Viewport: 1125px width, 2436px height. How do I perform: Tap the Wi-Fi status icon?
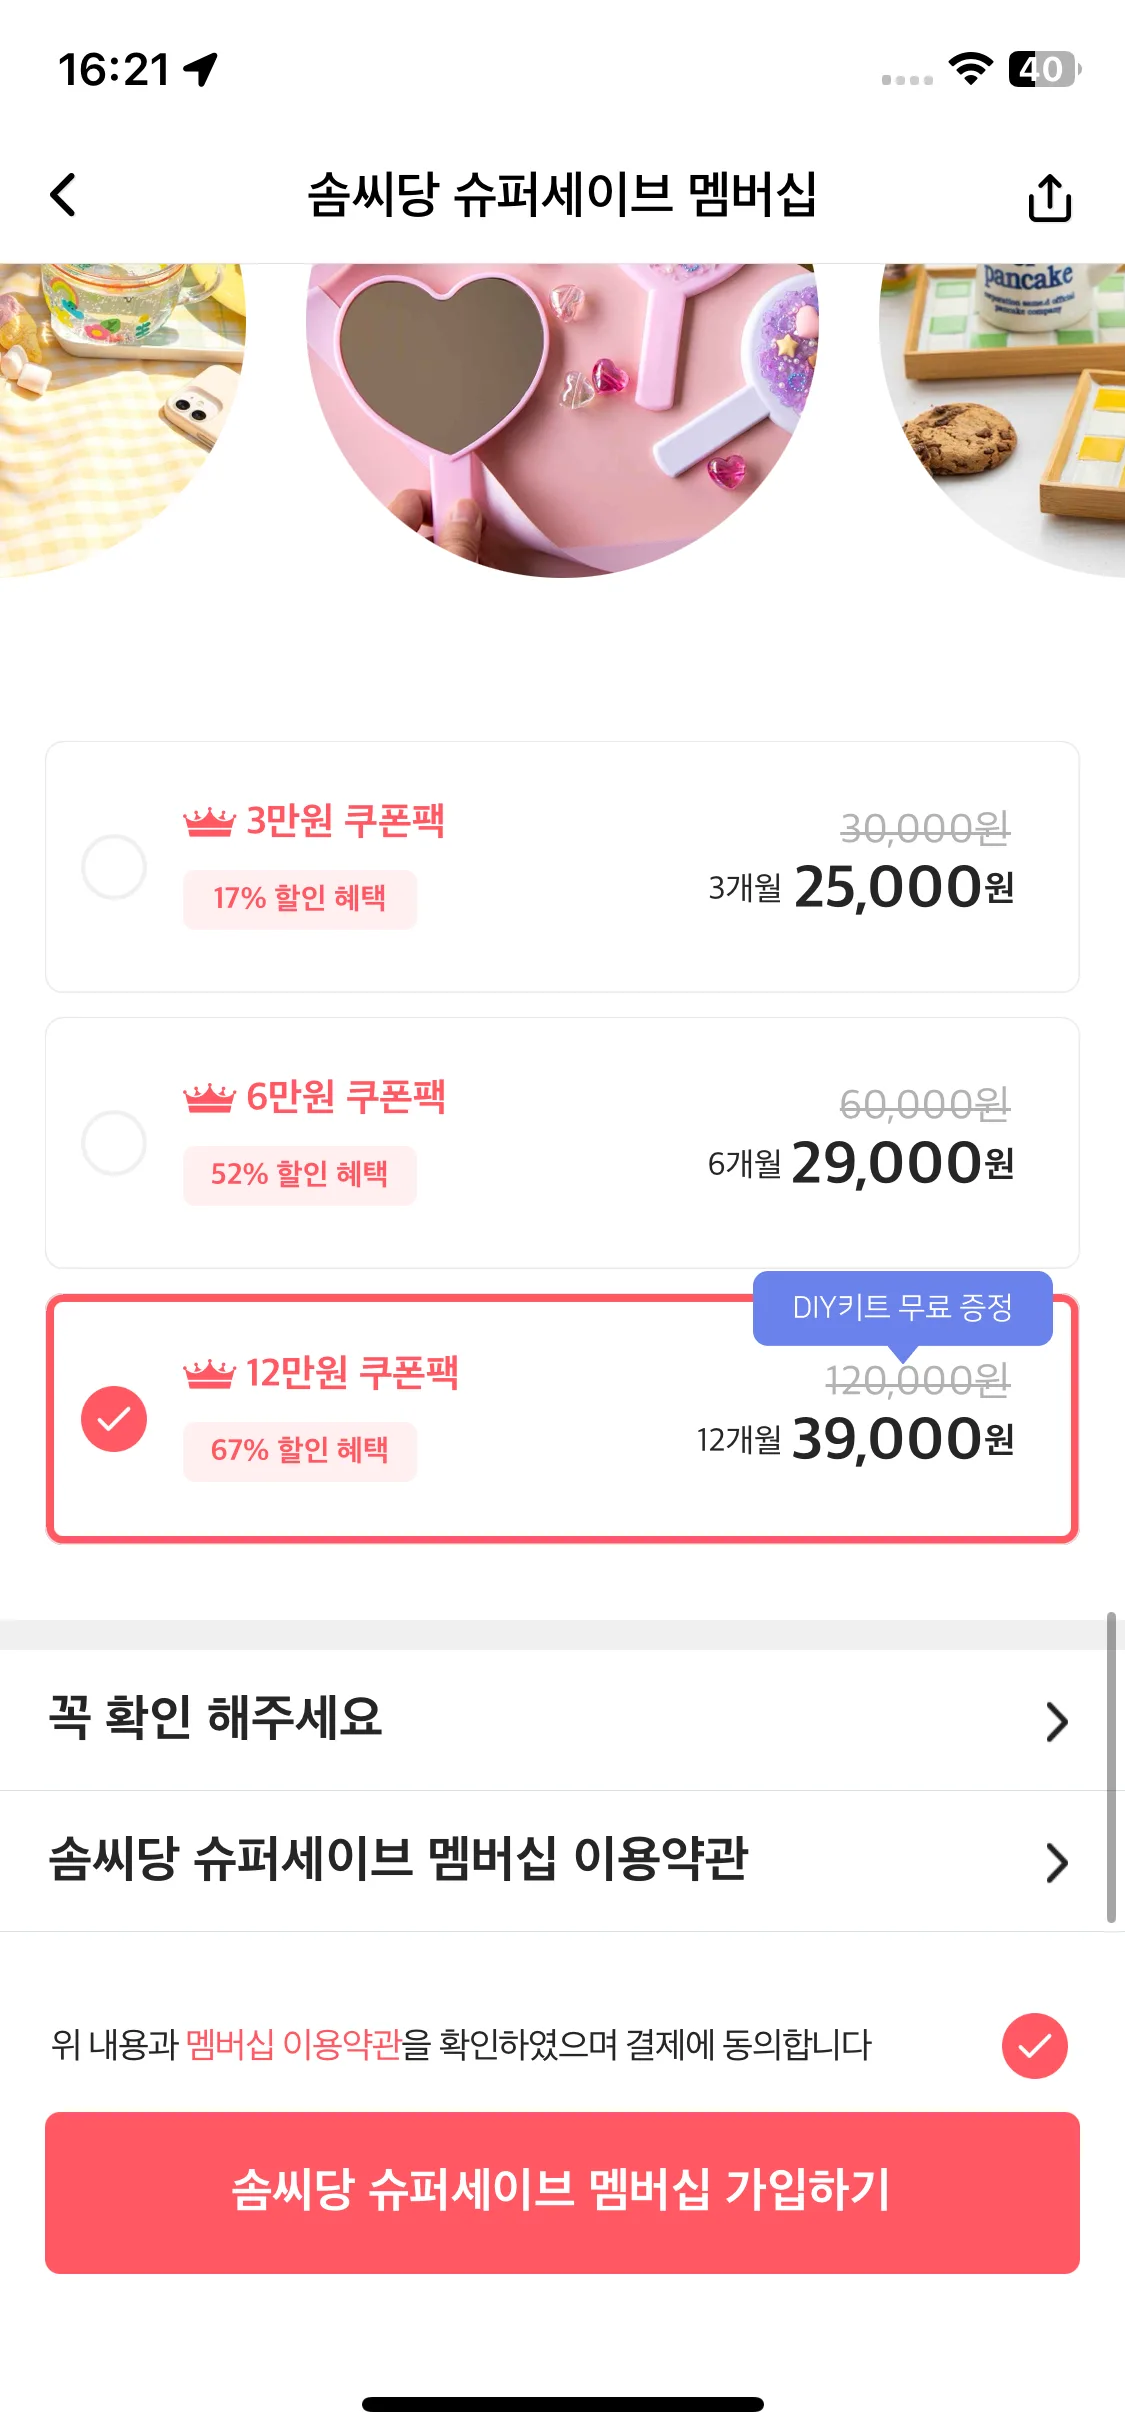(x=970, y=69)
